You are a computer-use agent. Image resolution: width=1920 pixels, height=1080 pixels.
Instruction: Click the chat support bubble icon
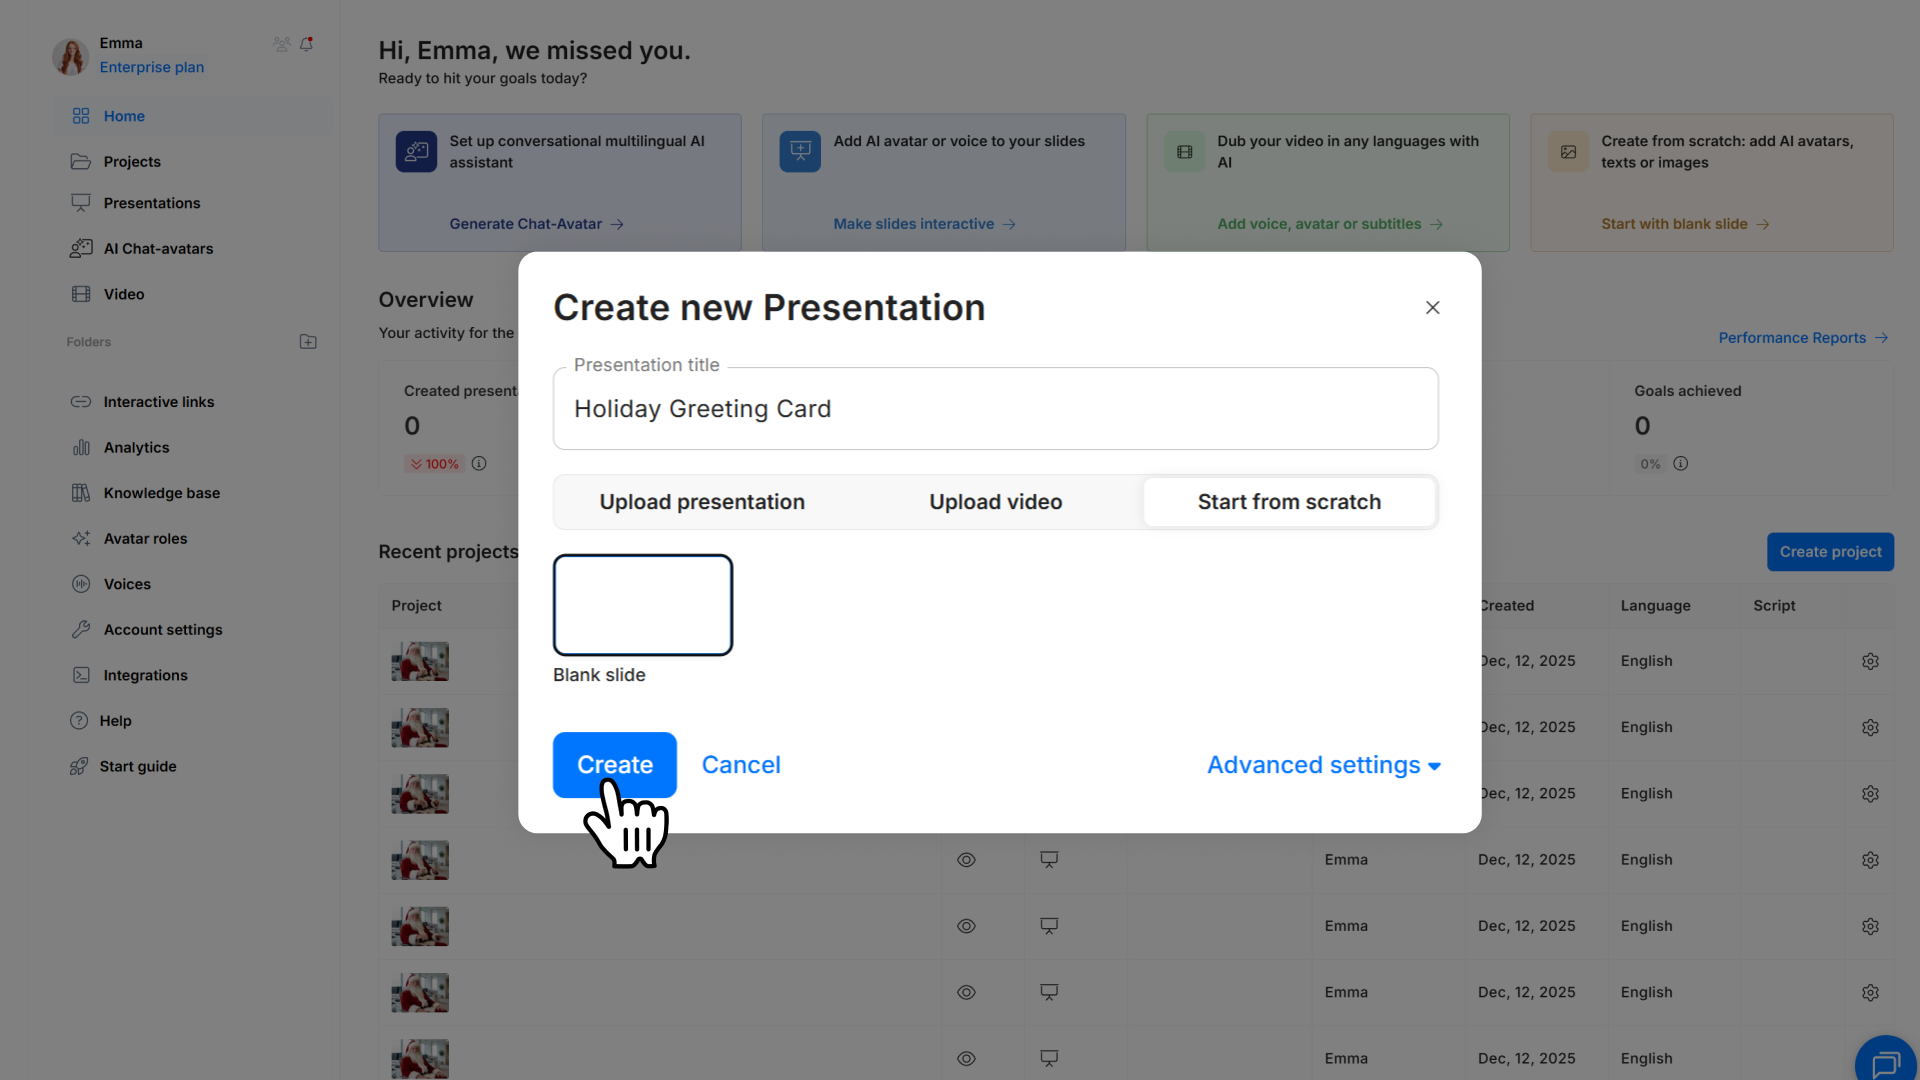(x=1886, y=1064)
